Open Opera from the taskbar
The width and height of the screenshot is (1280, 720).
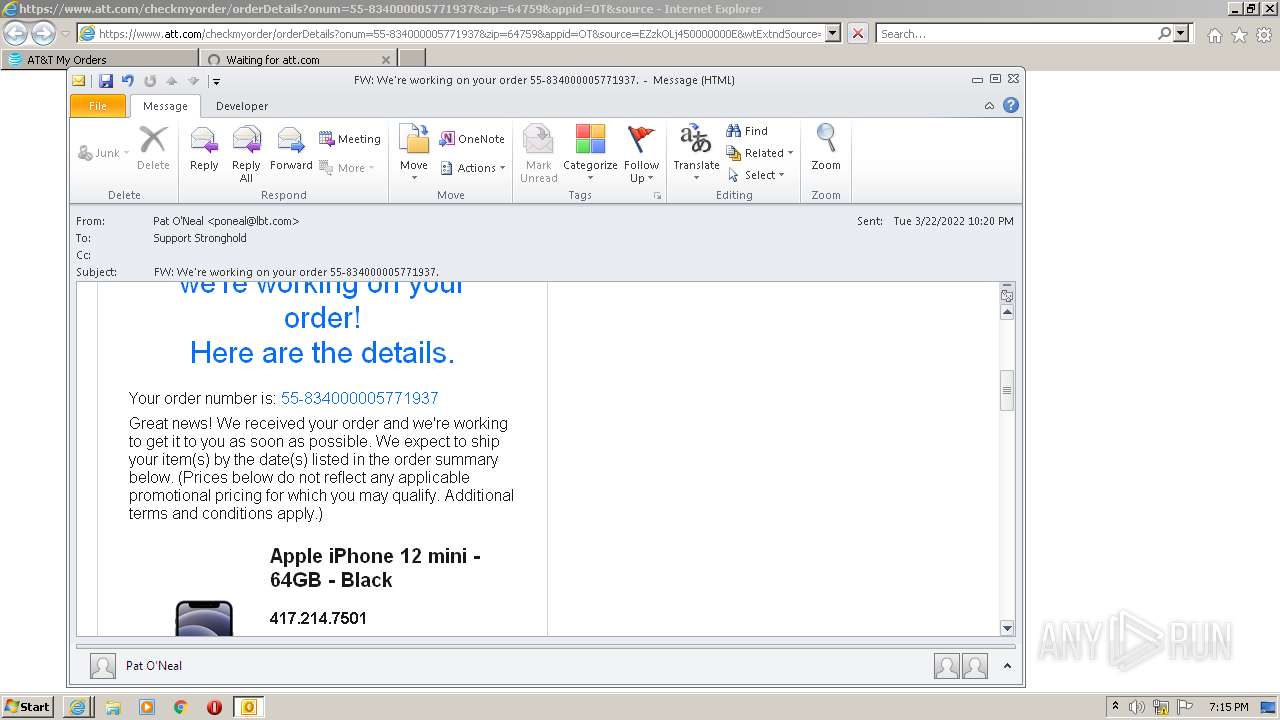tap(214, 707)
